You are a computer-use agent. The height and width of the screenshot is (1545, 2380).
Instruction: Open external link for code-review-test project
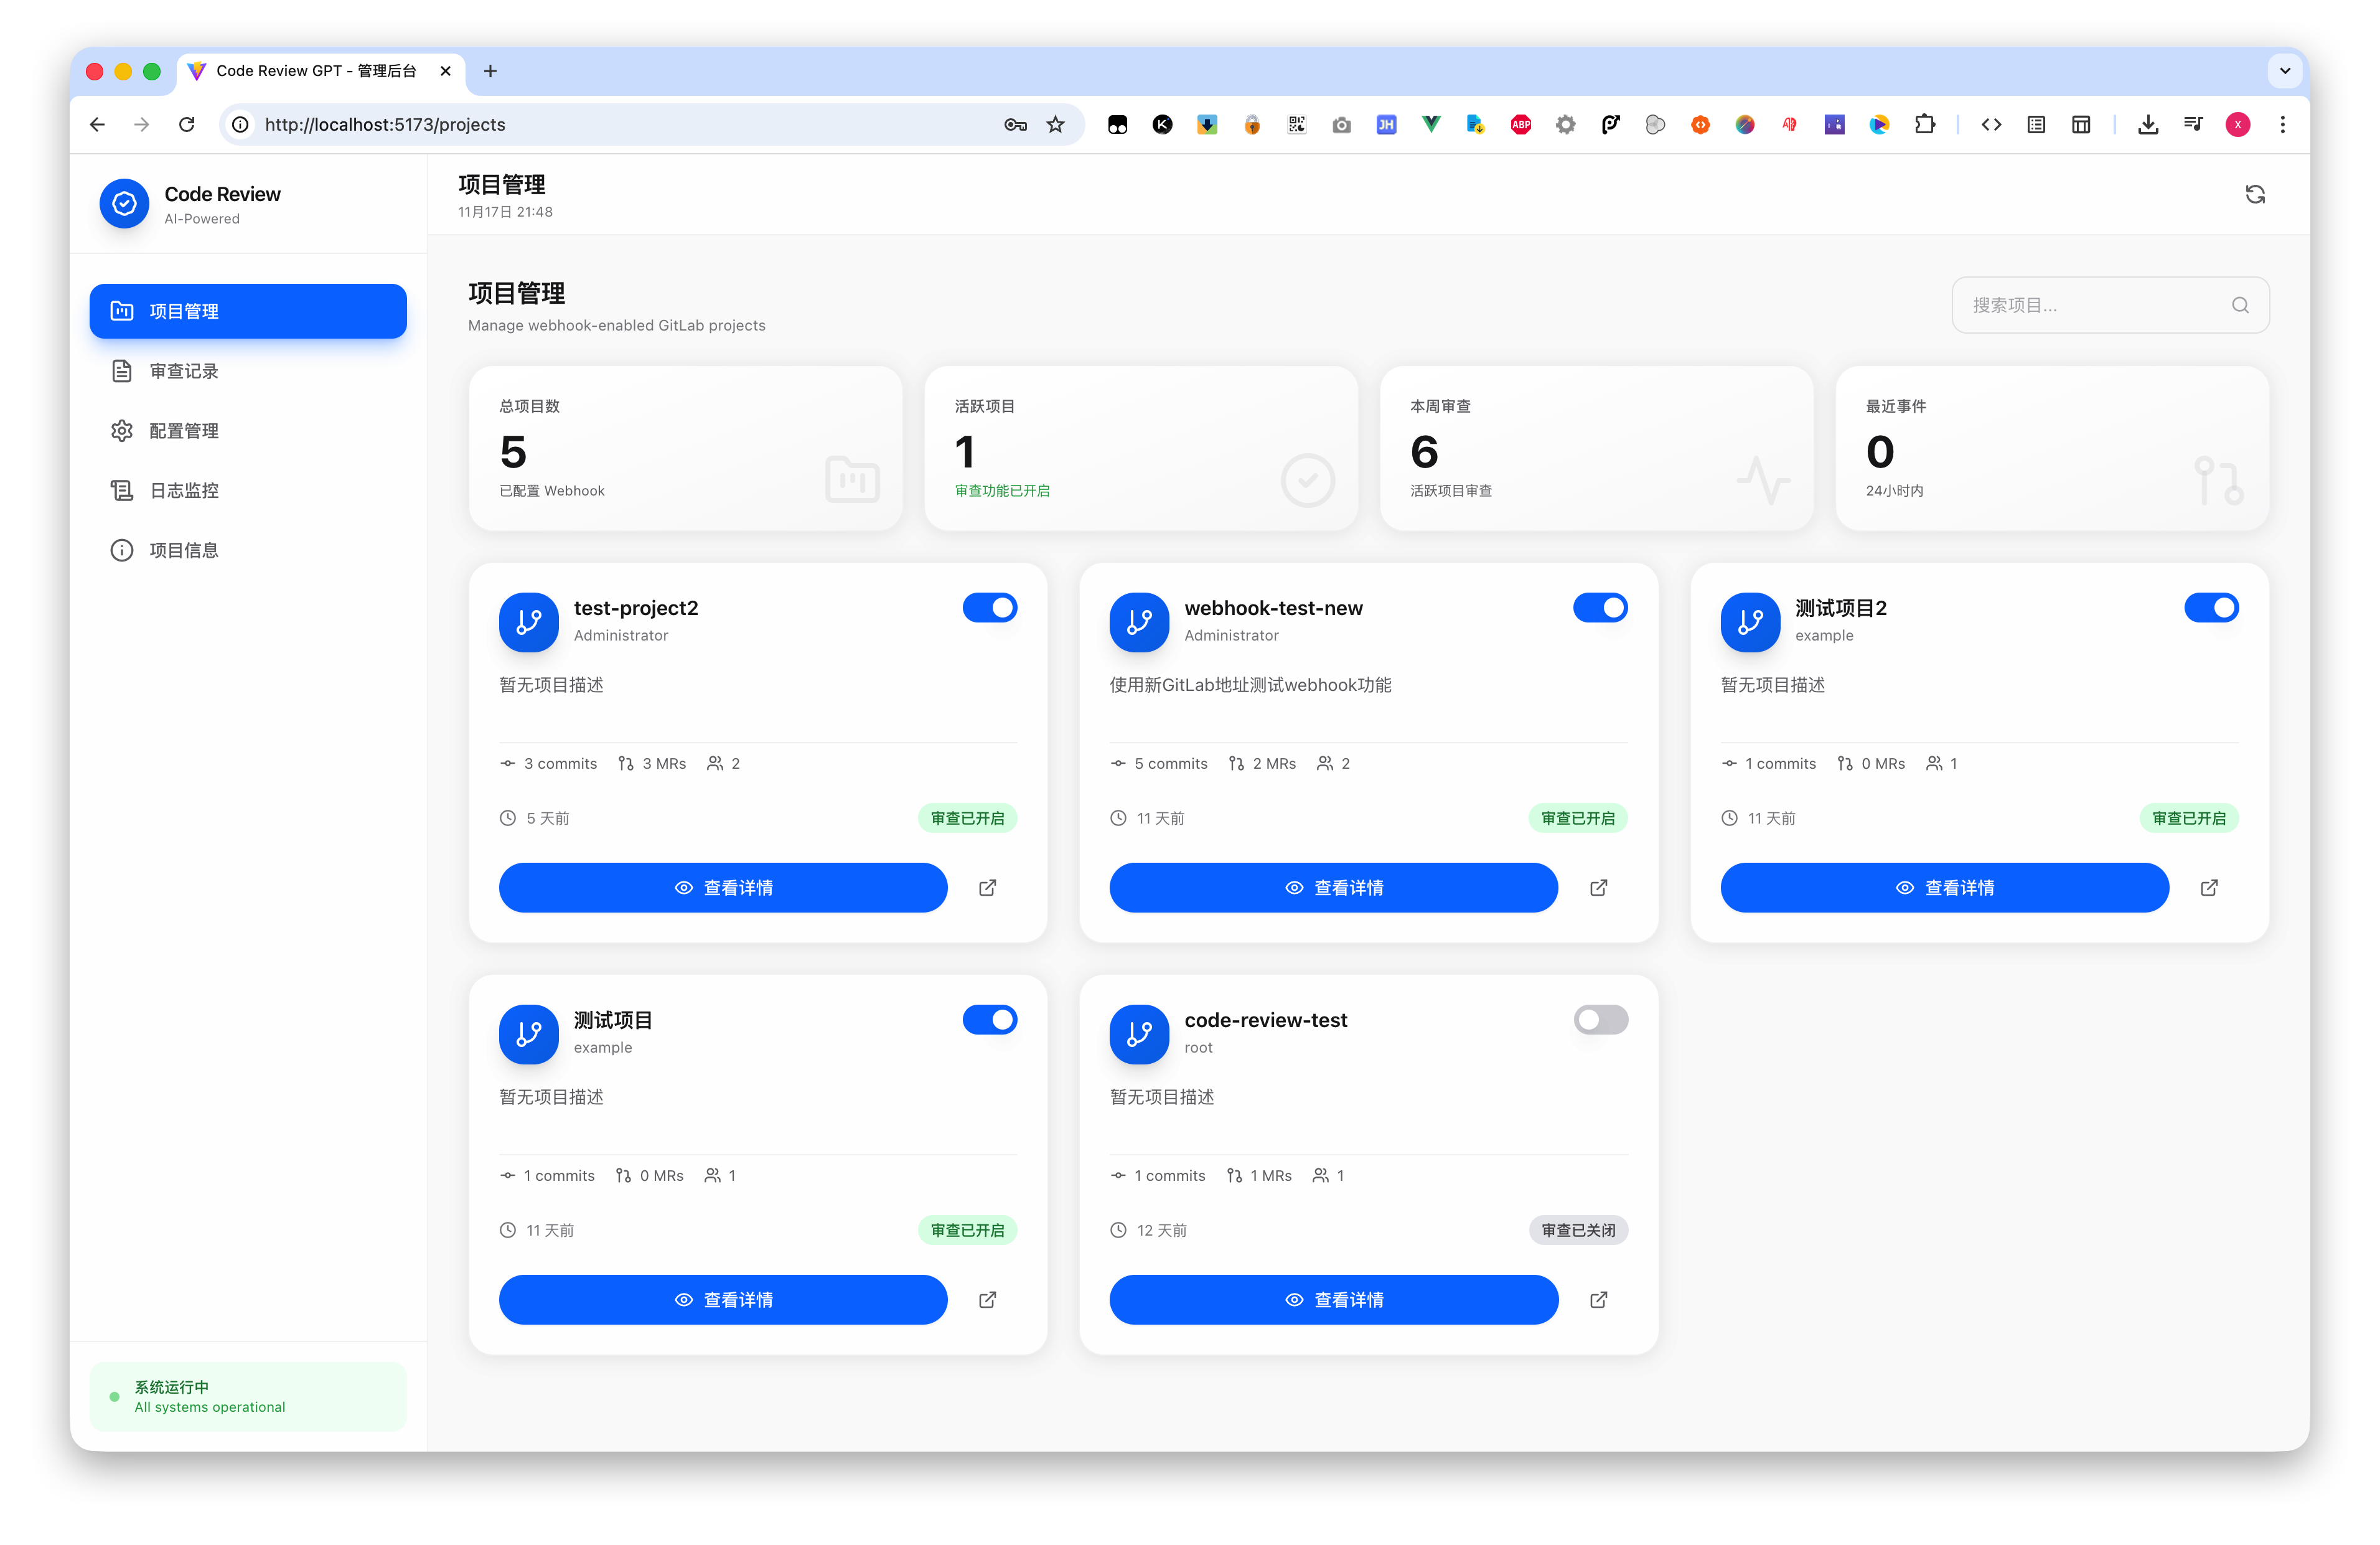tap(1598, 1299)
